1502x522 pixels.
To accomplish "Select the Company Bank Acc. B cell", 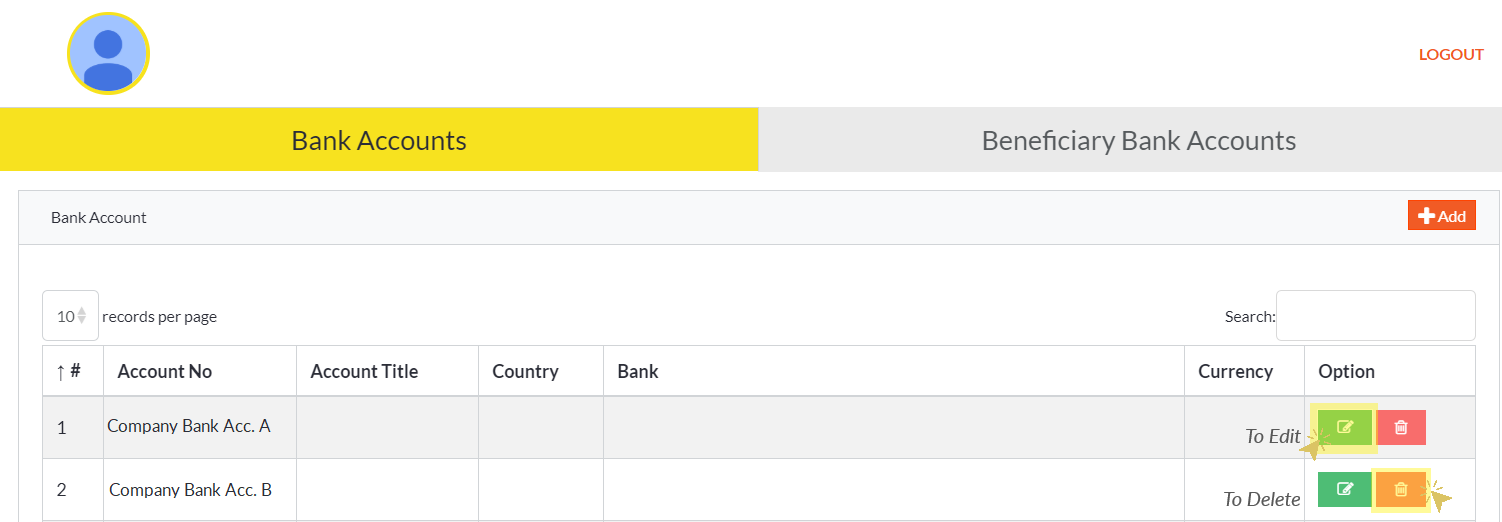I will pos(190,490).
